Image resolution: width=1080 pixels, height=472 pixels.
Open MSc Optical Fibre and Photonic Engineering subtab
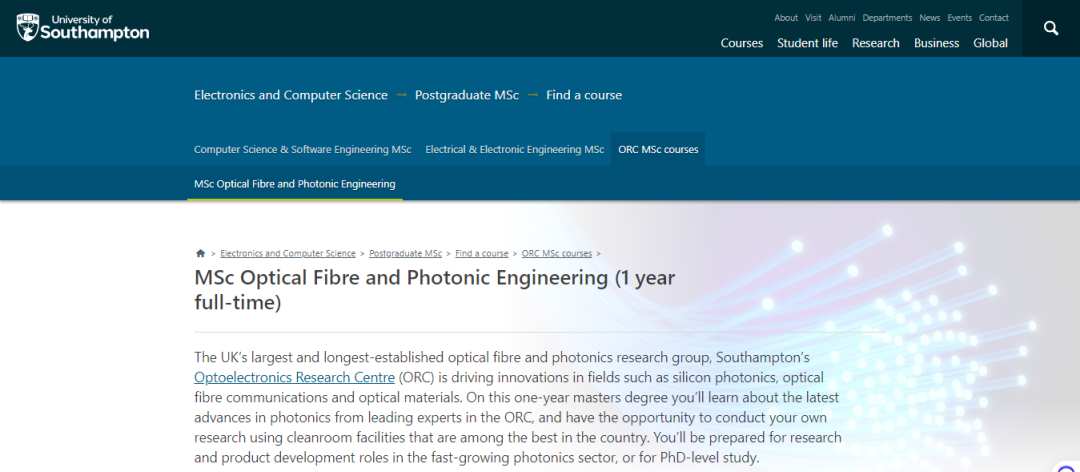point(294,184)
